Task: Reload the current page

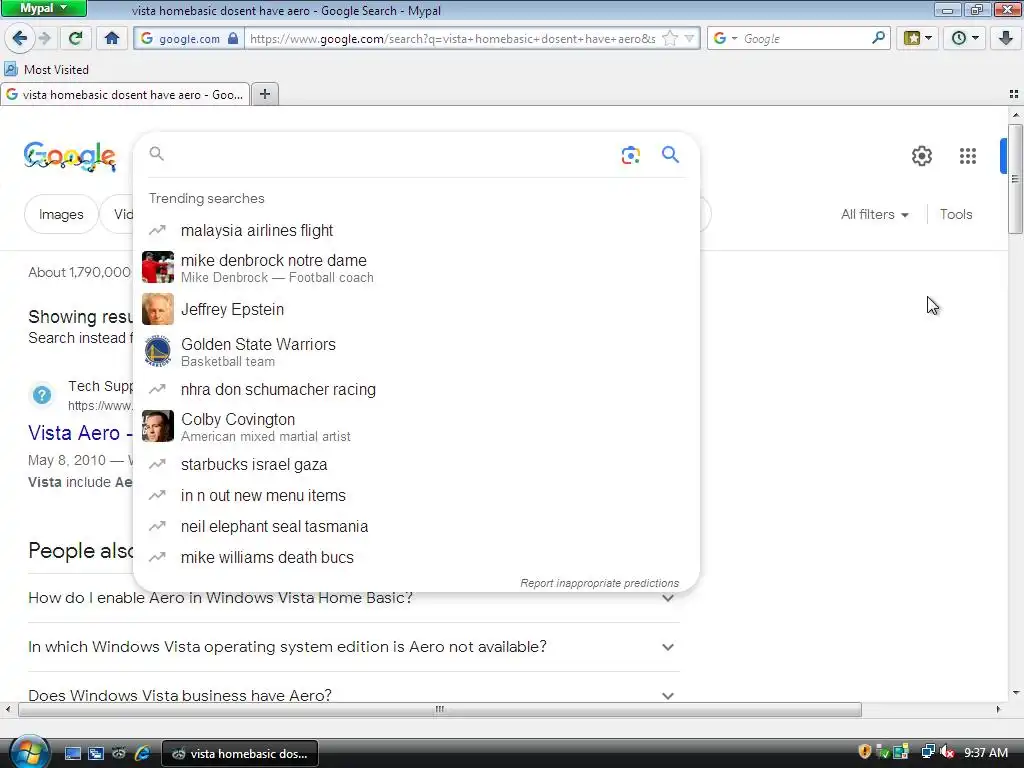Action: [x=75, y=39]
